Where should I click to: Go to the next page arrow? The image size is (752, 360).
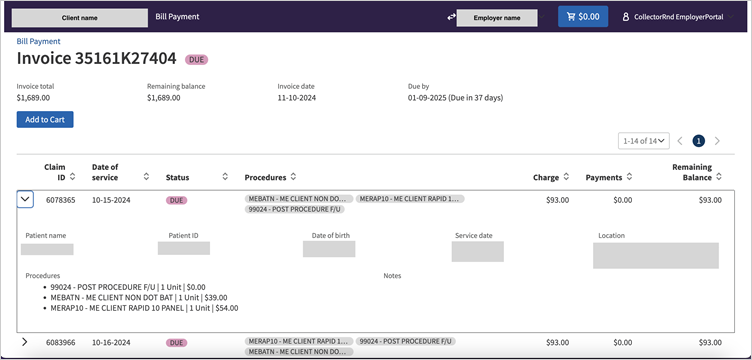pyautogui.click(x=717, y=141)
